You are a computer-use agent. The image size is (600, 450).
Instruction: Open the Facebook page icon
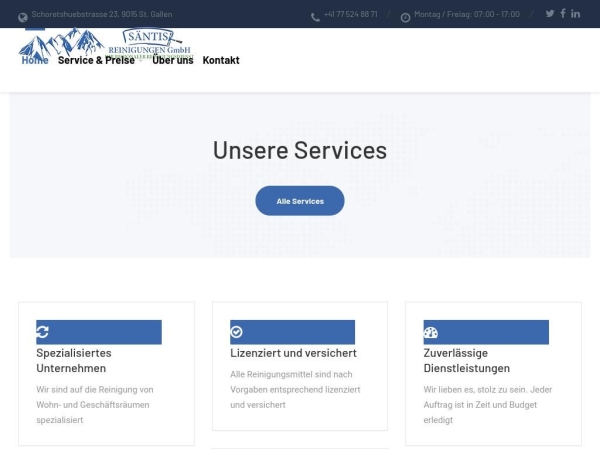[563, 14]
